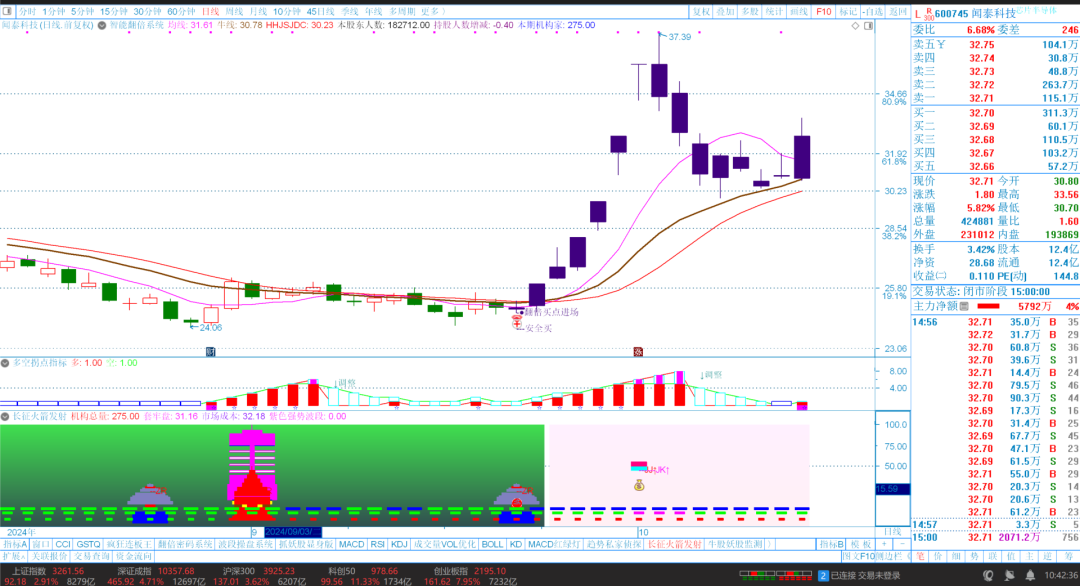
Task: Open the 扩展 extension tab
Action: pos(13,556)
